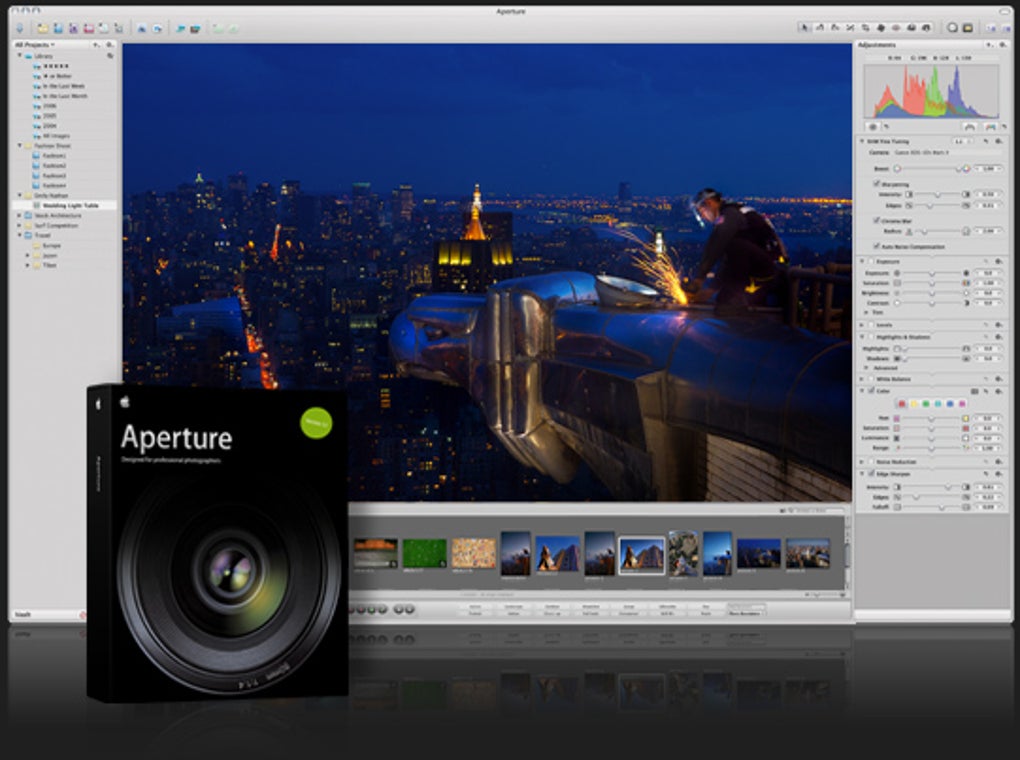Toggle the Sharpening checkbox
The width and height of the screenshot is (1020, 760).
876,184
